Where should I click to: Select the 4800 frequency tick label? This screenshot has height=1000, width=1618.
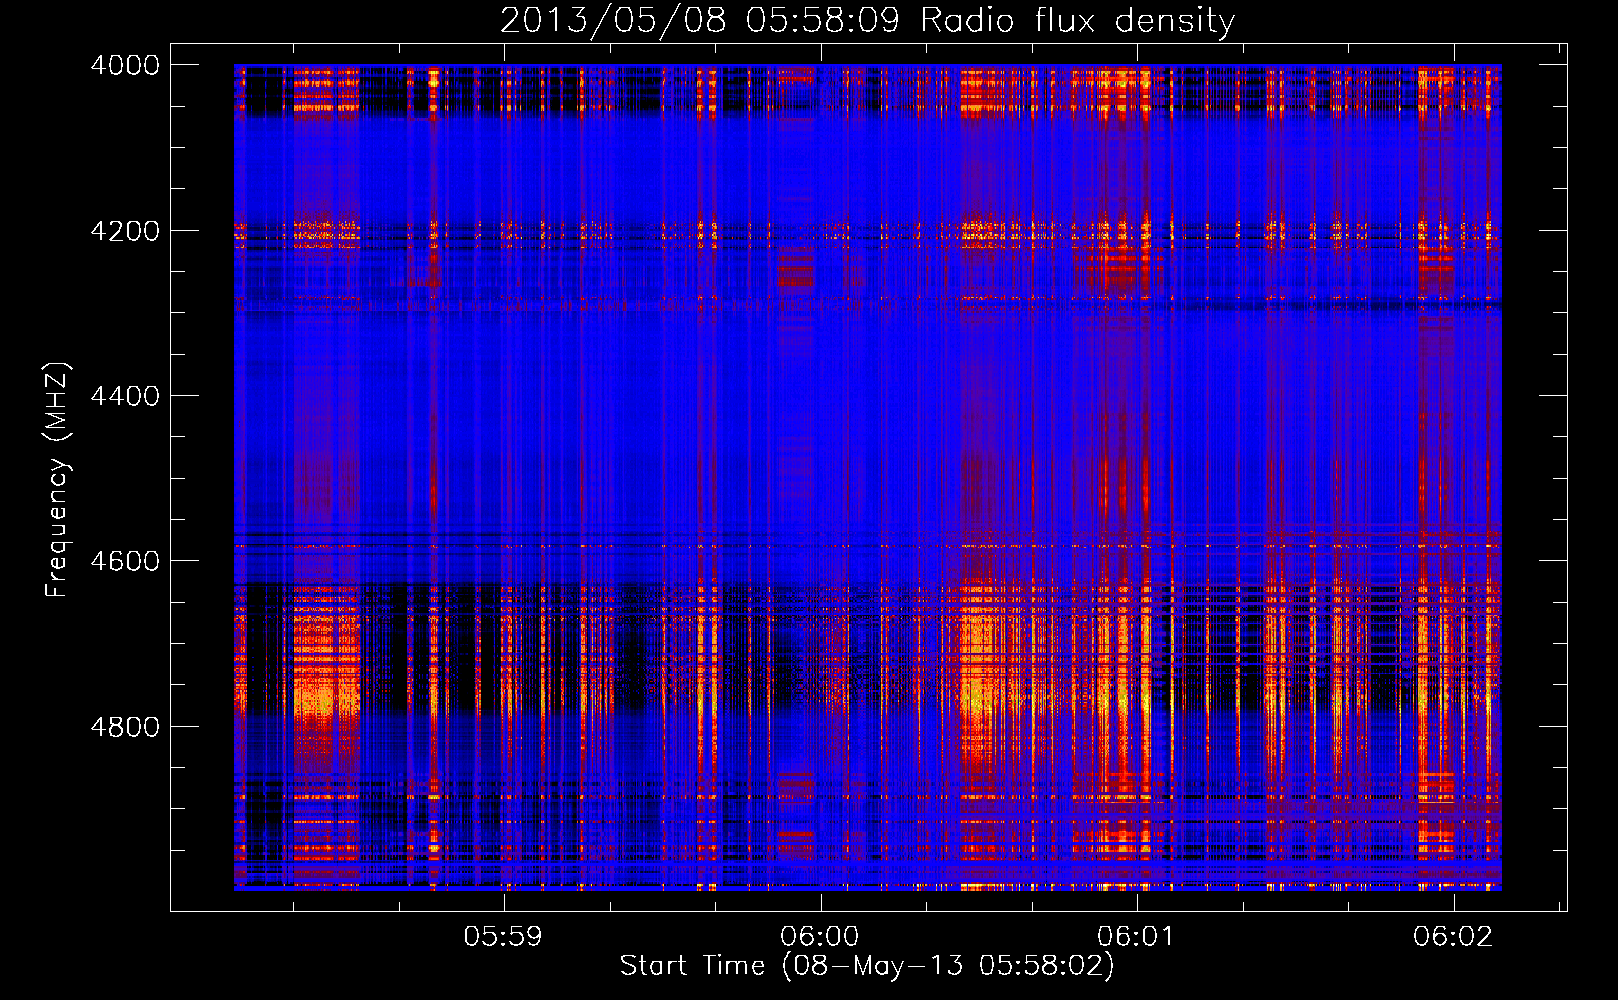coord(125,727)
